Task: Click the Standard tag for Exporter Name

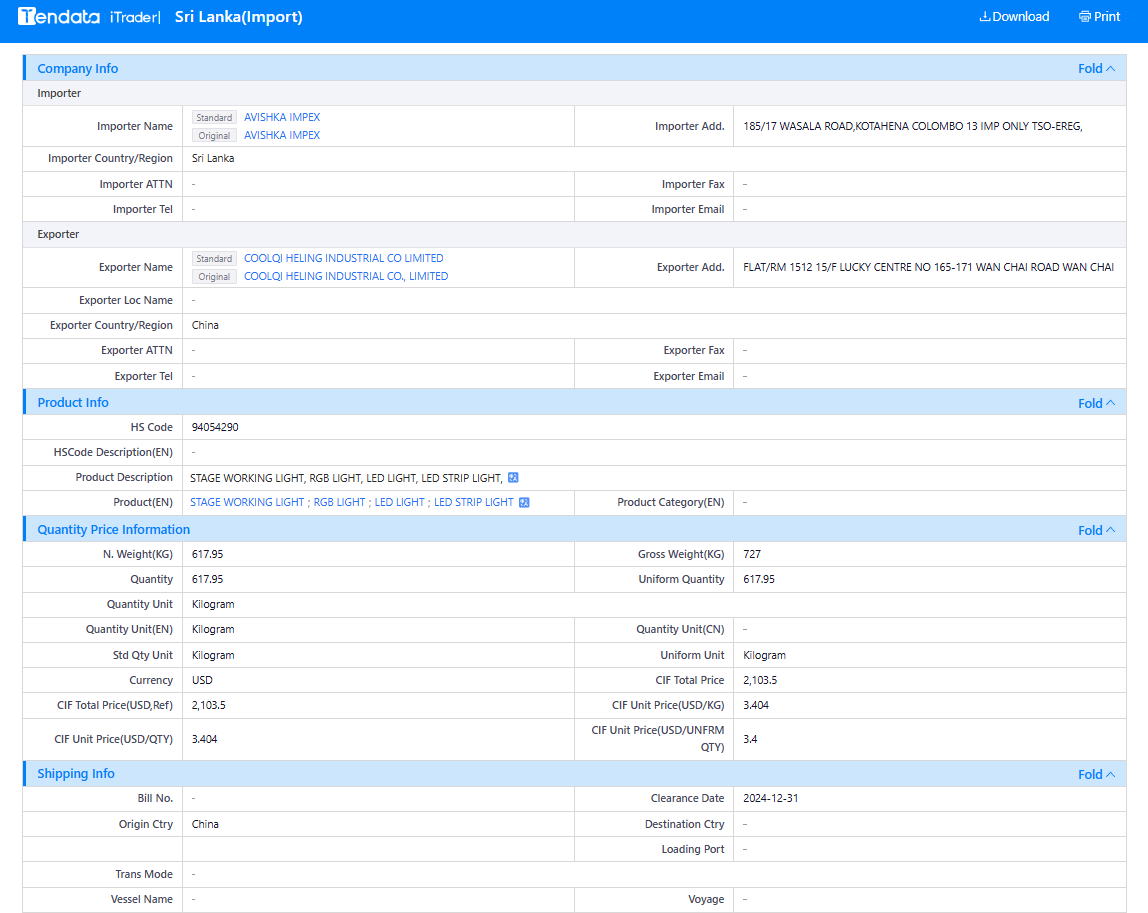Action: 214,258
